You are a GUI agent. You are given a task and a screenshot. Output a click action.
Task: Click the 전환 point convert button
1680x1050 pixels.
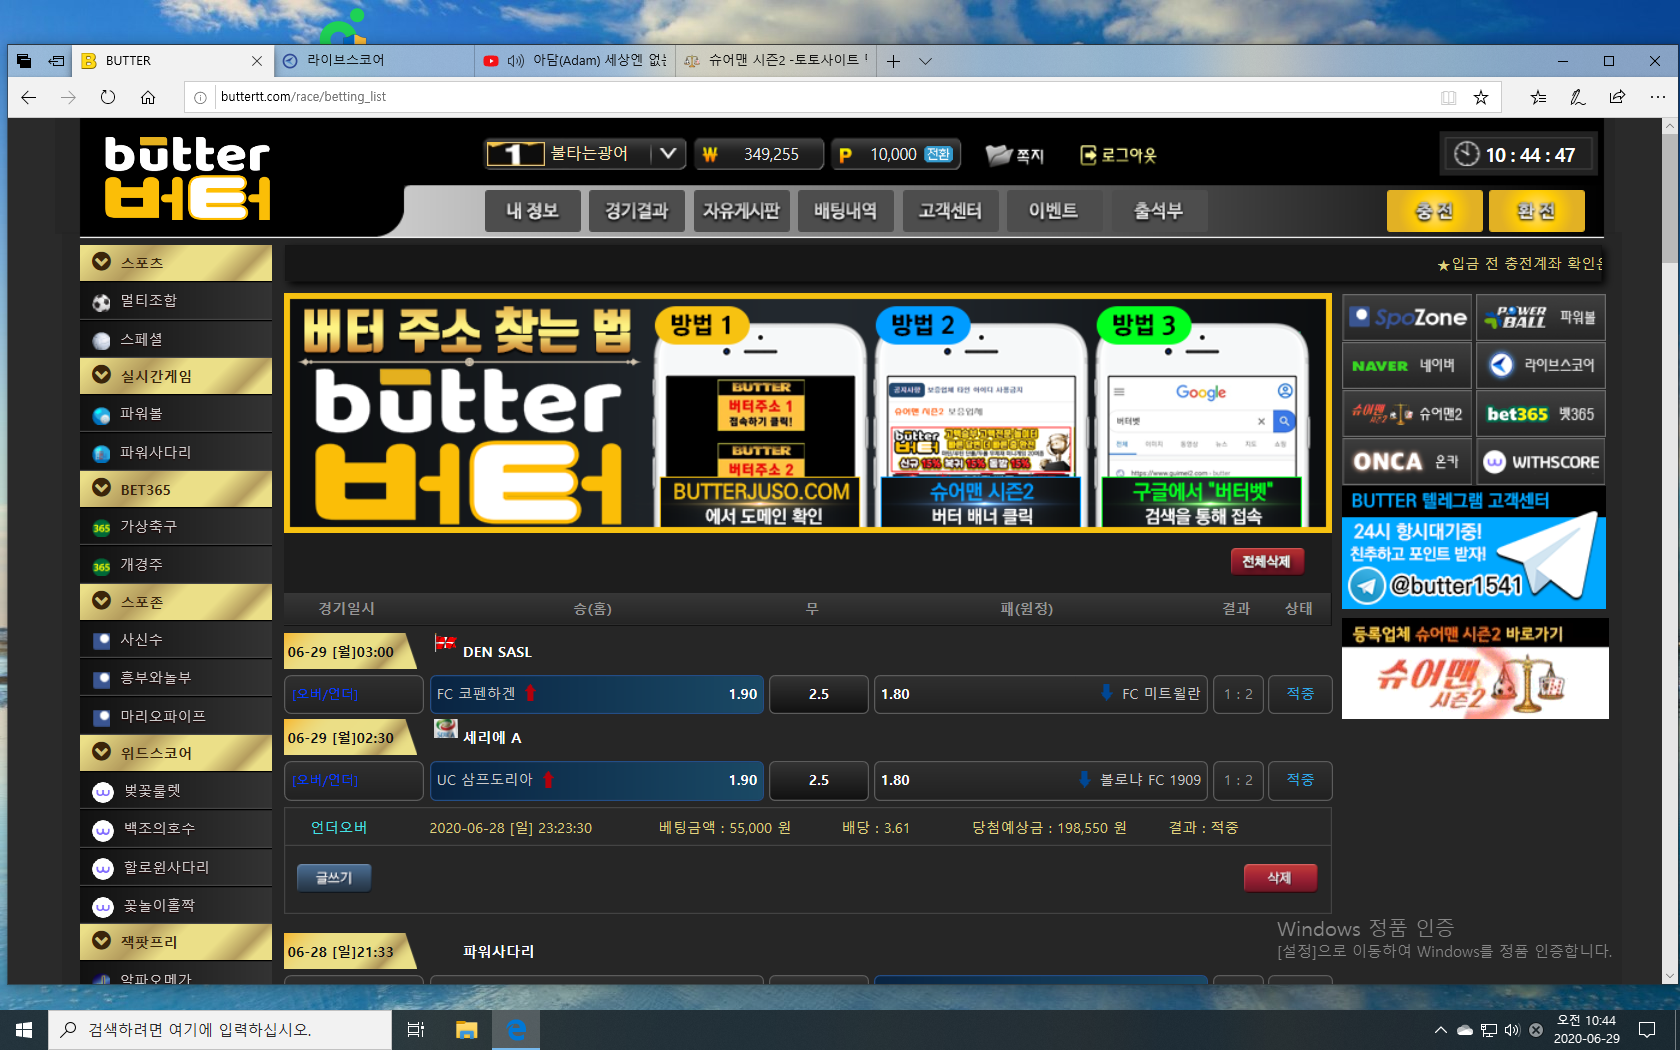938,154
